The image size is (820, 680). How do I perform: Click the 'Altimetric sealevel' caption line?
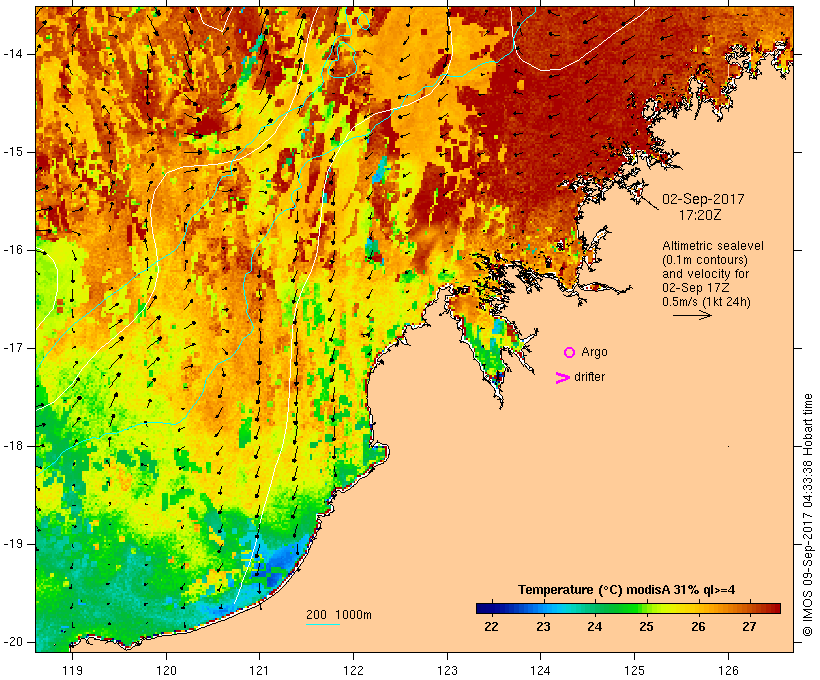(713, 246)
